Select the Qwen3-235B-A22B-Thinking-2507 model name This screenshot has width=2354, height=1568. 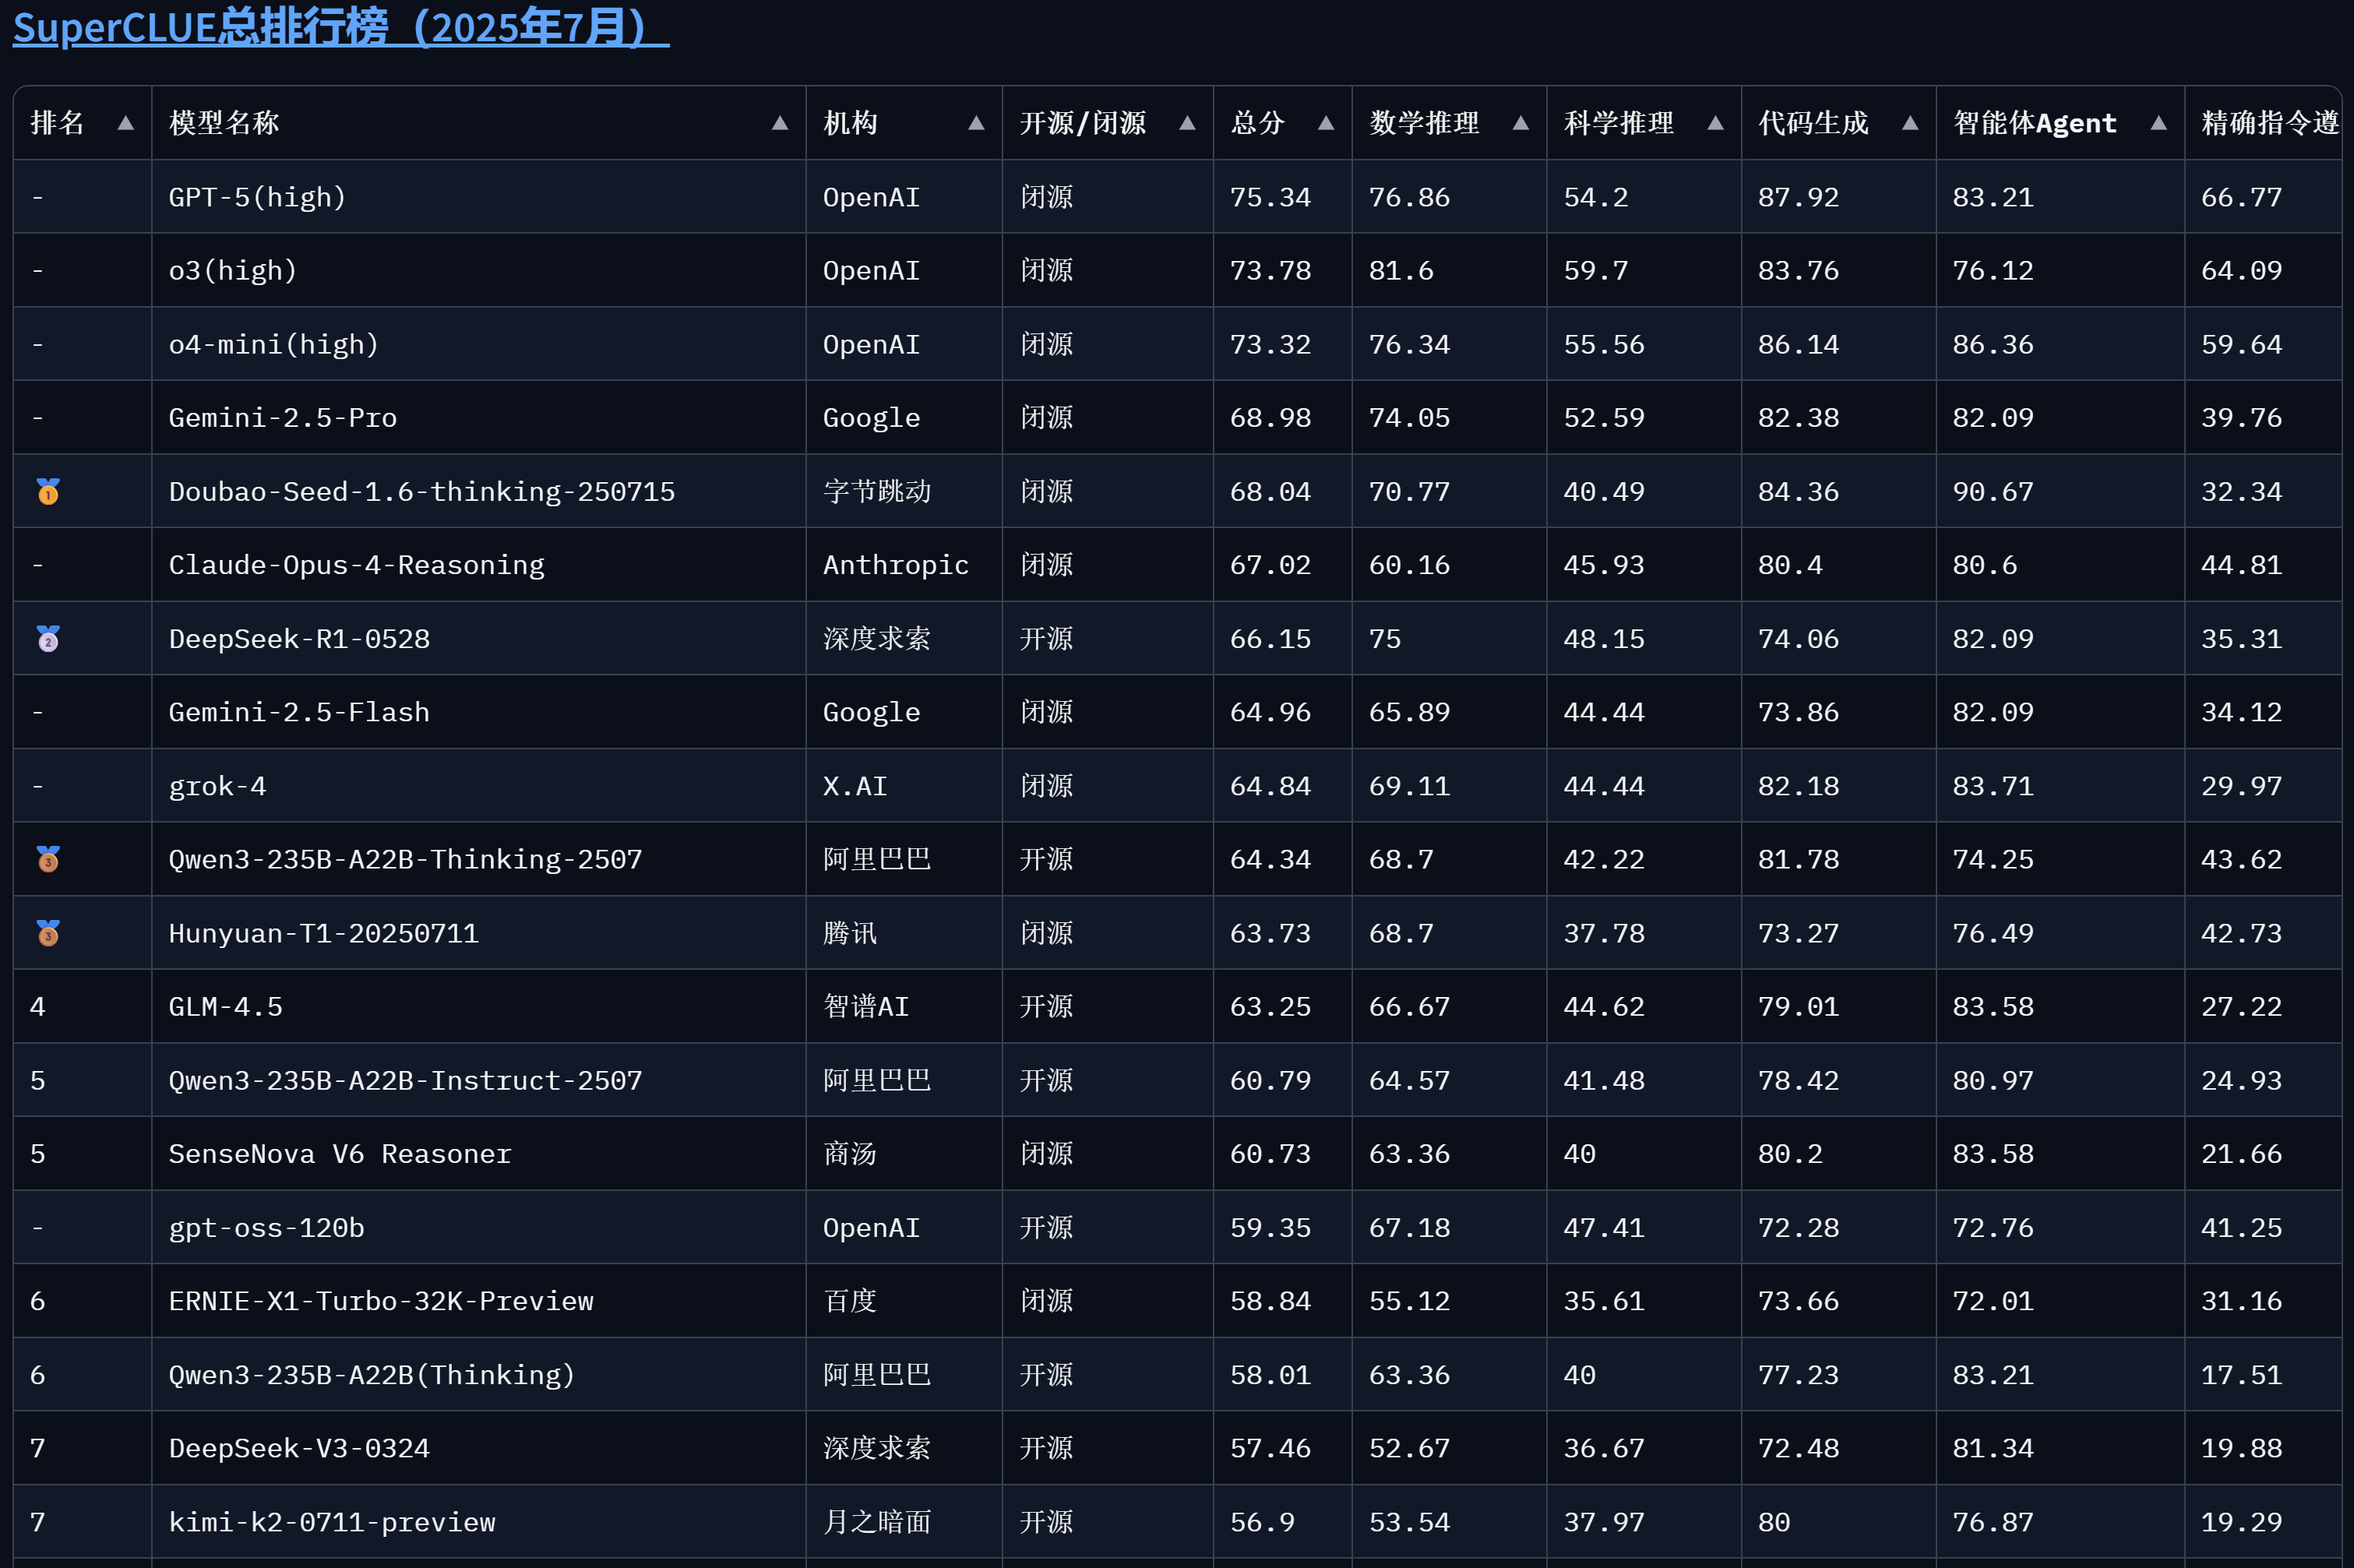[405, 859]
